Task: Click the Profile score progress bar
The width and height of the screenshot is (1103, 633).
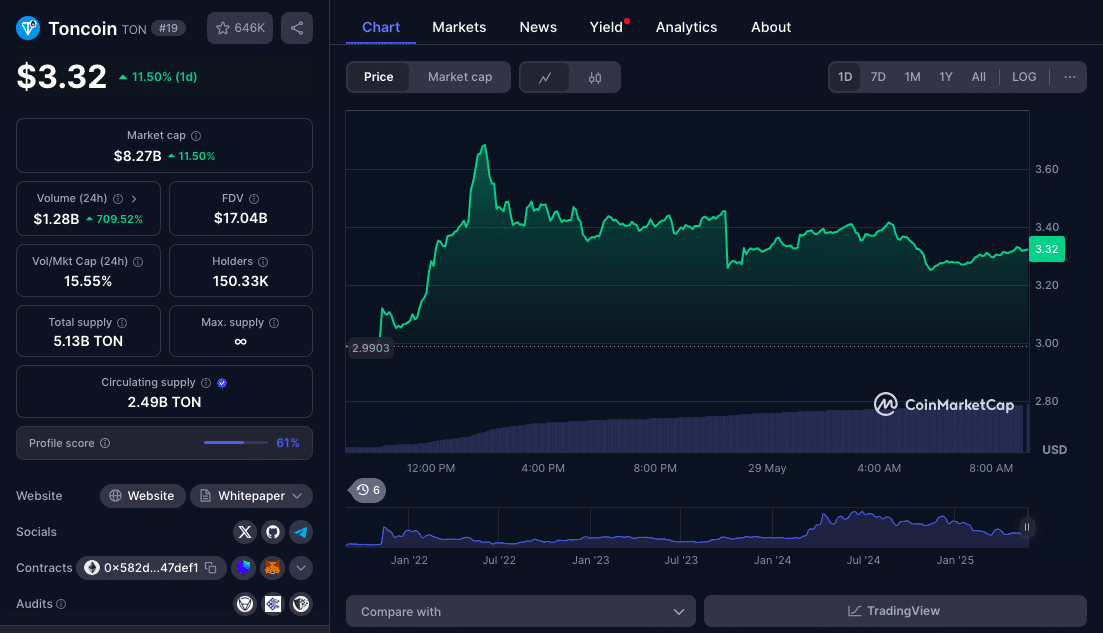Action: point(236,443)
